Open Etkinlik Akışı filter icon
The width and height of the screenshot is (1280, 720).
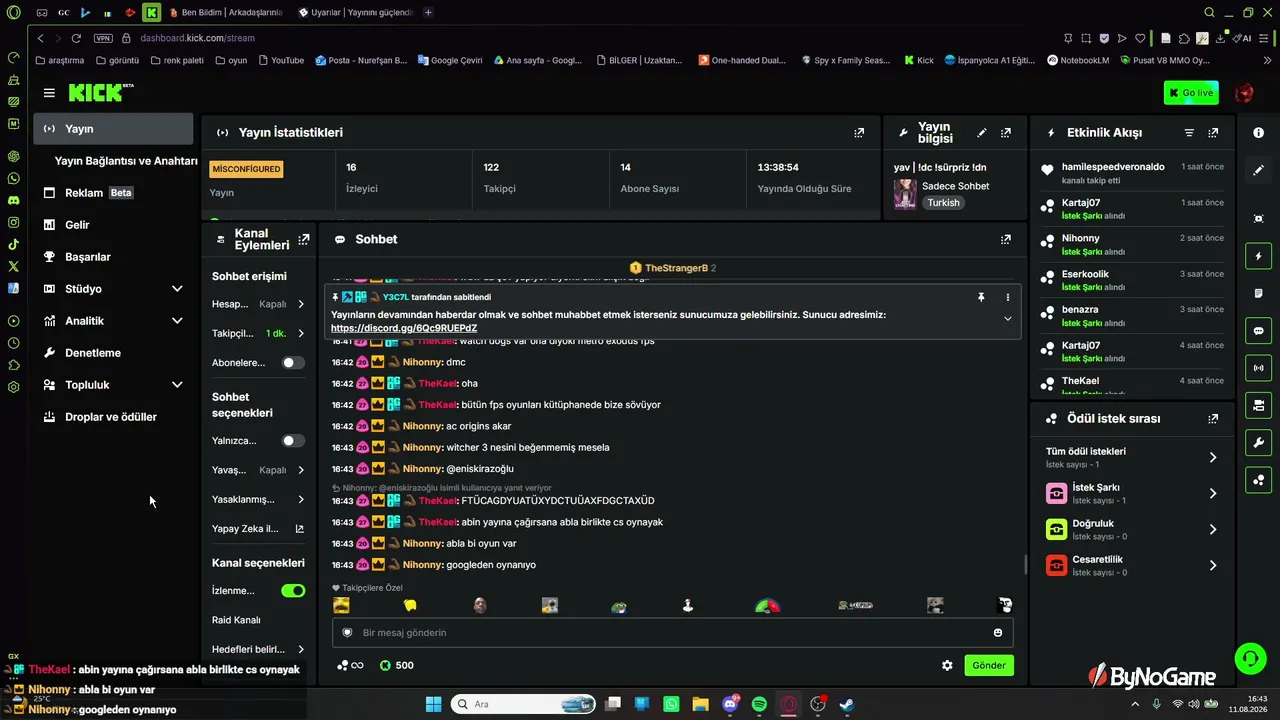pos(1189,132)
